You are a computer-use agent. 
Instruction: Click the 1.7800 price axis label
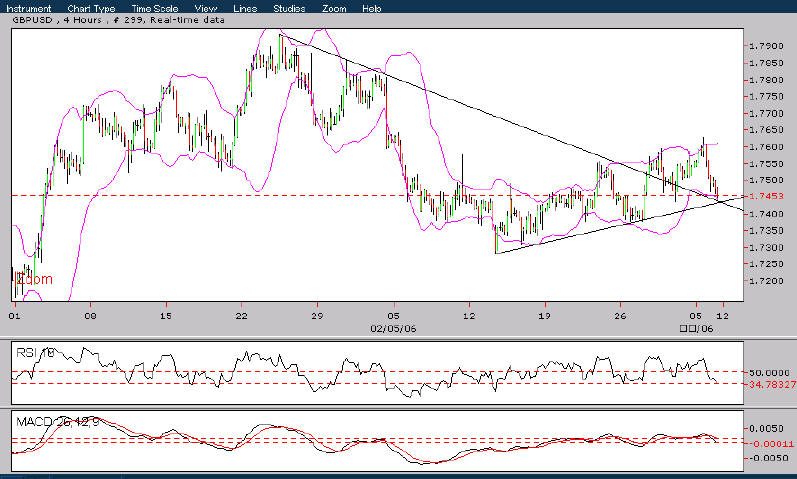(766, 80)
